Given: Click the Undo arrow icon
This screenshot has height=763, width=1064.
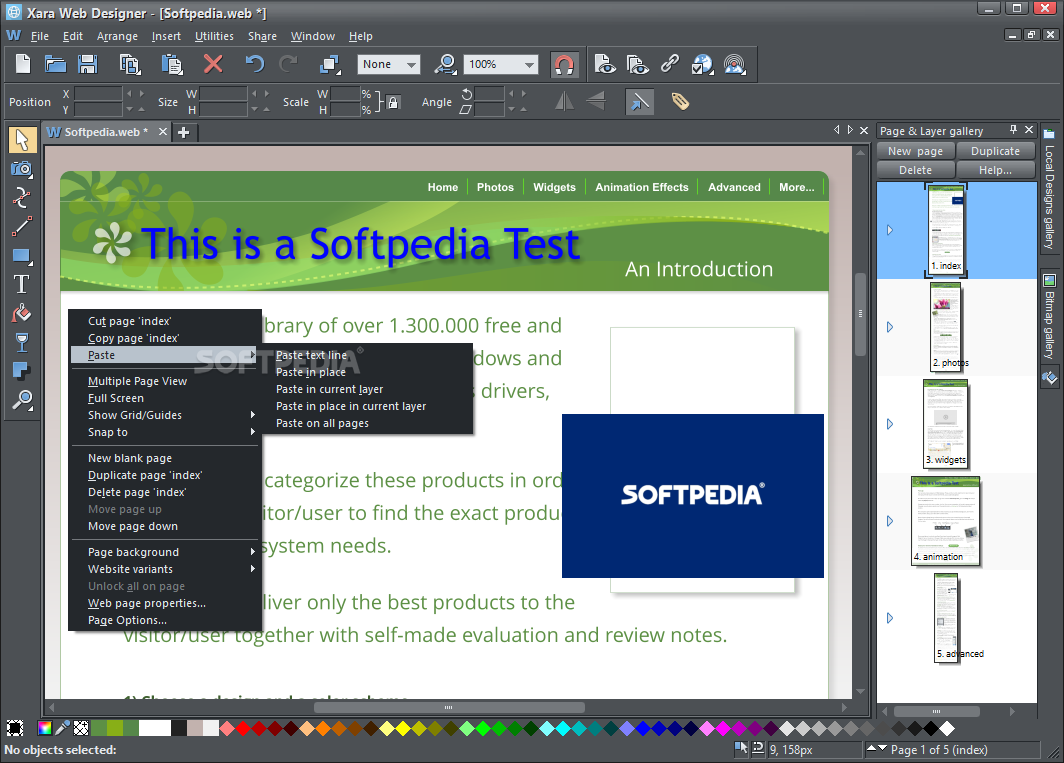Looking at the screenshot, I should click(x=254, y=64).
